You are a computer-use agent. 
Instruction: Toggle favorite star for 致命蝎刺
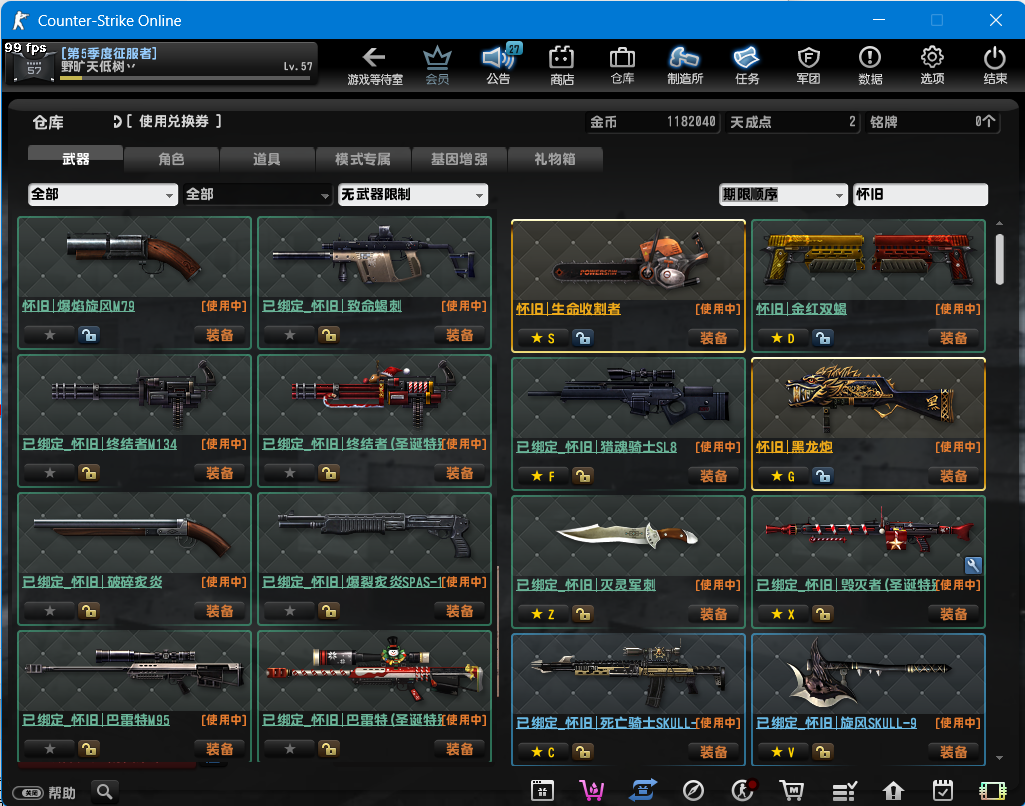click(290, 335)
